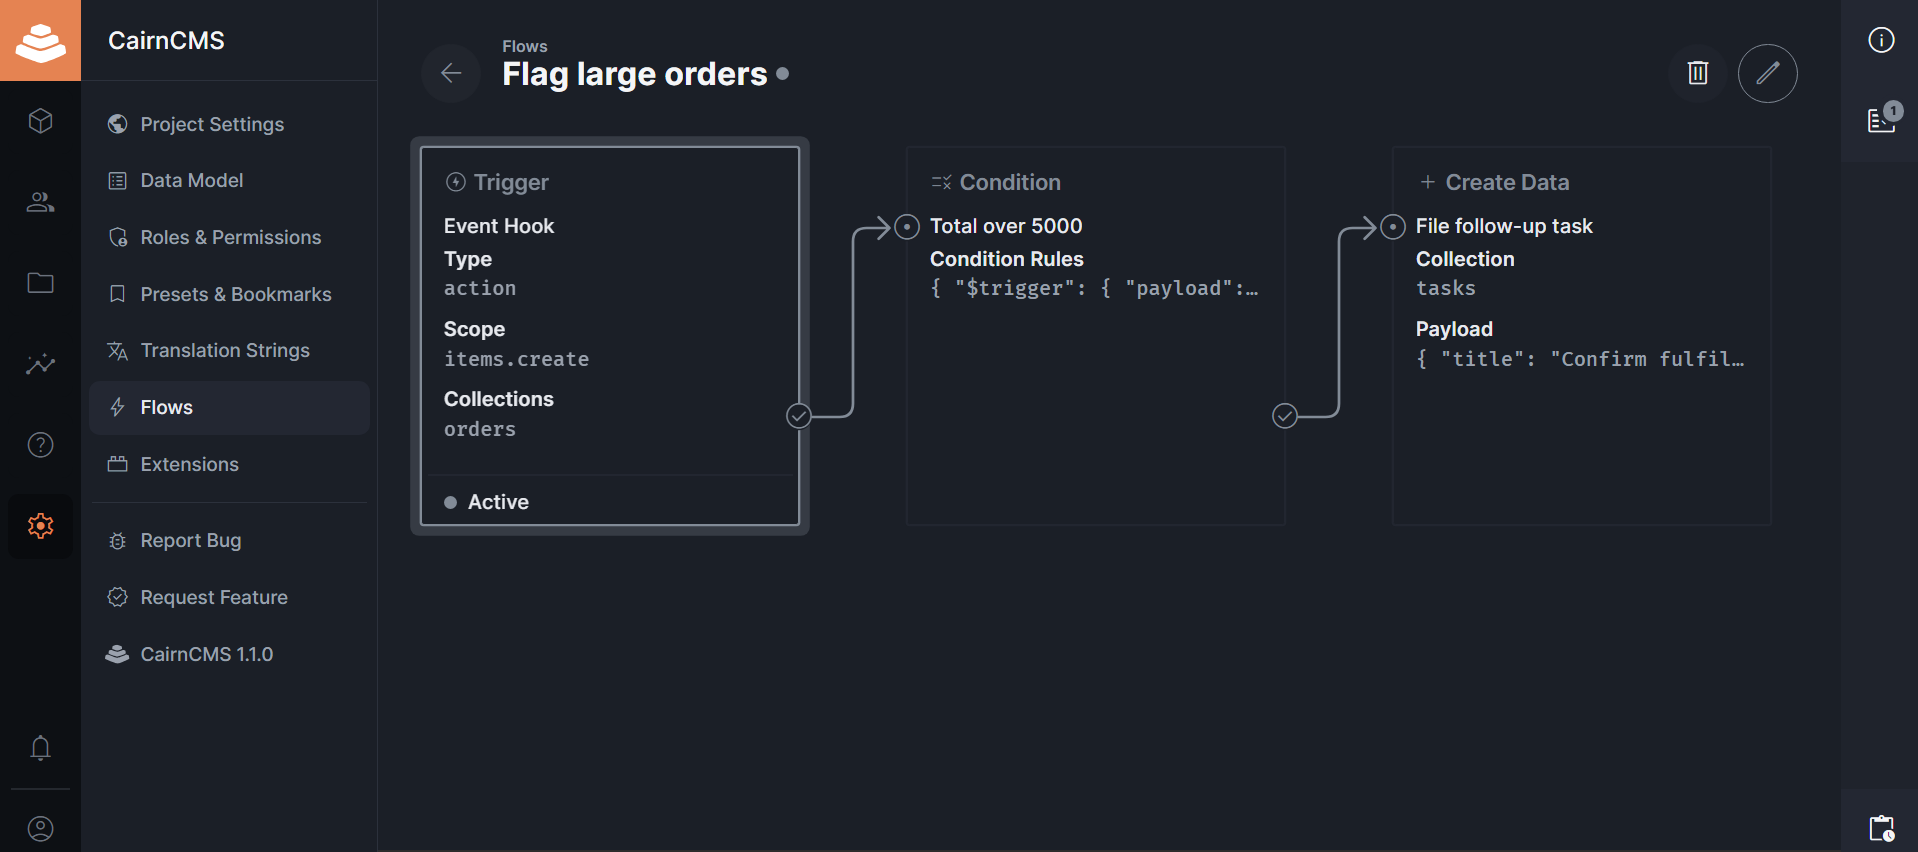1918x852 pixels.
Task: Click the items.create scope value
Action: pos(516,359)
